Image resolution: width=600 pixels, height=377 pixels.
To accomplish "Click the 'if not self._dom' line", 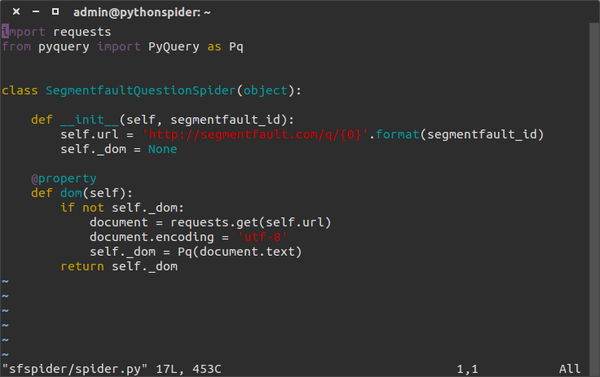I will pos(122,208).
